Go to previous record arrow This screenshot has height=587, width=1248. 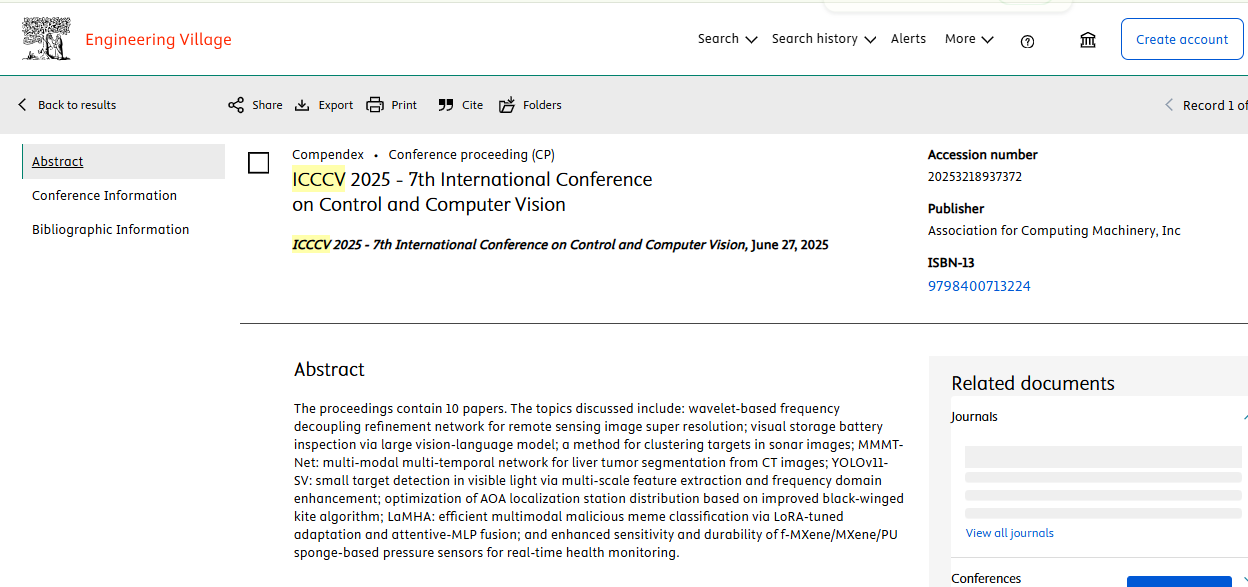tap(1169, 105)
